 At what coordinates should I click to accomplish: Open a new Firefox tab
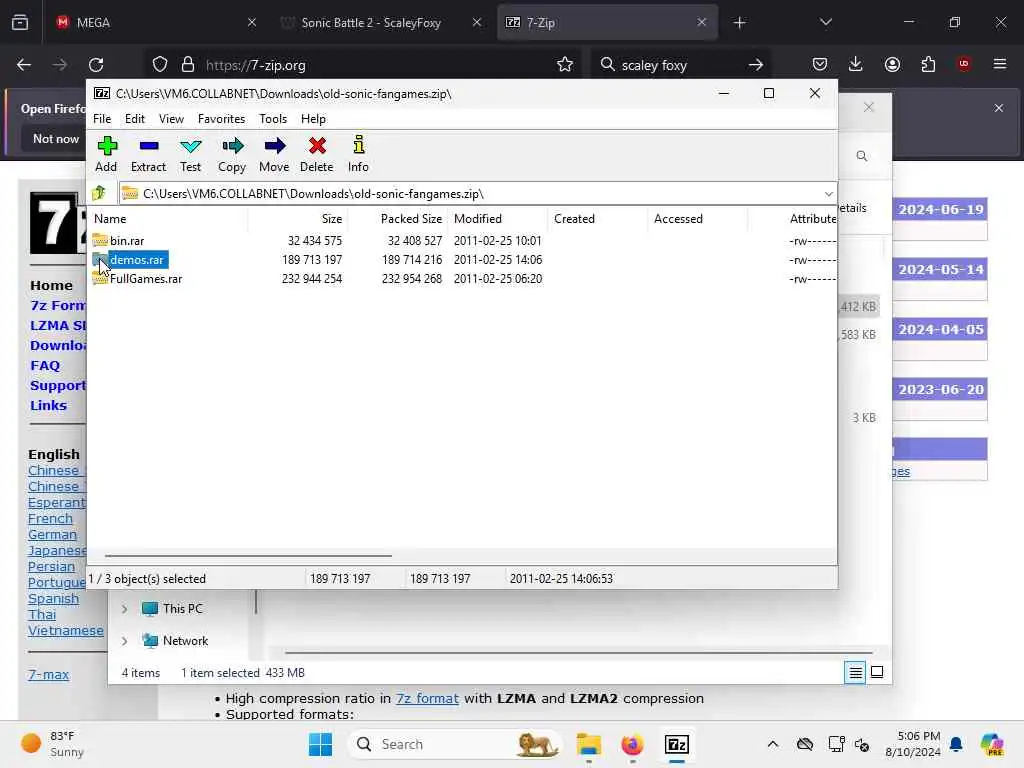pyautogui.click(x=739, y=23)
